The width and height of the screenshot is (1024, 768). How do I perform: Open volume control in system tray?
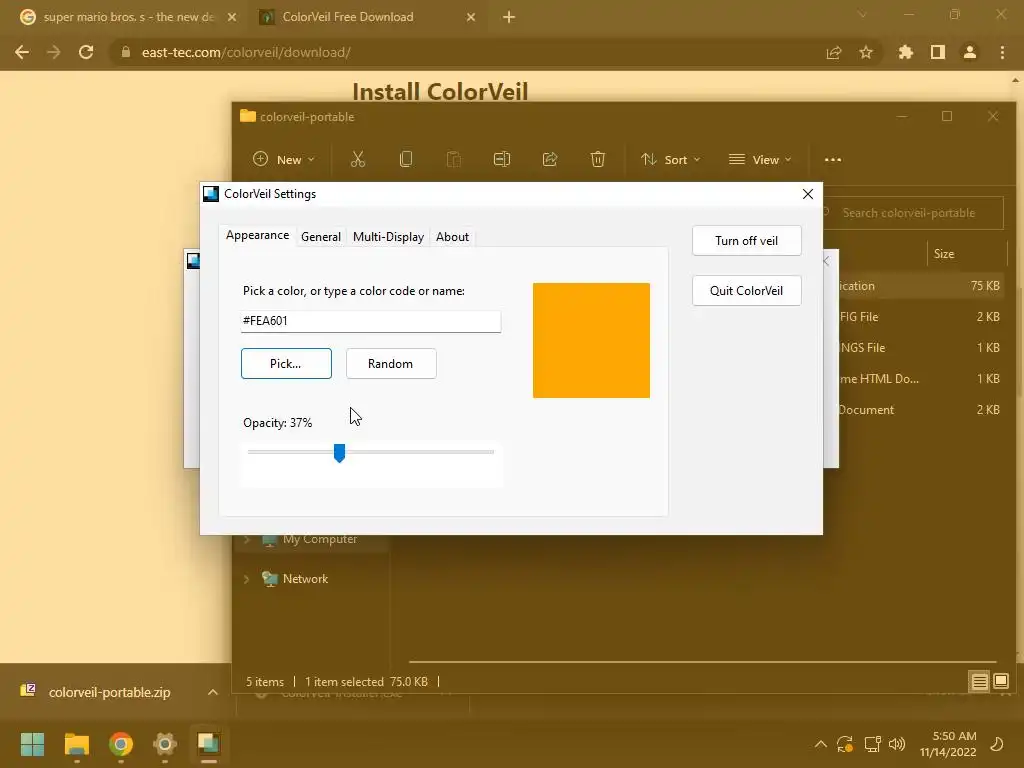[897, 744]
